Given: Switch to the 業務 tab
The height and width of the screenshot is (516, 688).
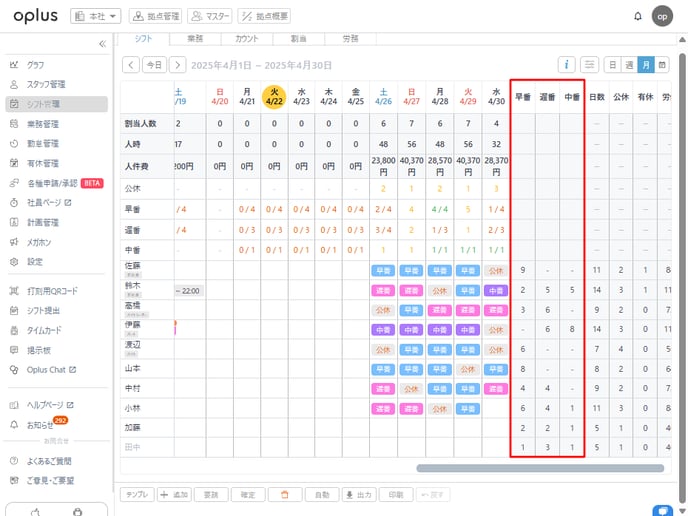Looking at the screenshot, I should pyautogui.click(x=195, y=38).
